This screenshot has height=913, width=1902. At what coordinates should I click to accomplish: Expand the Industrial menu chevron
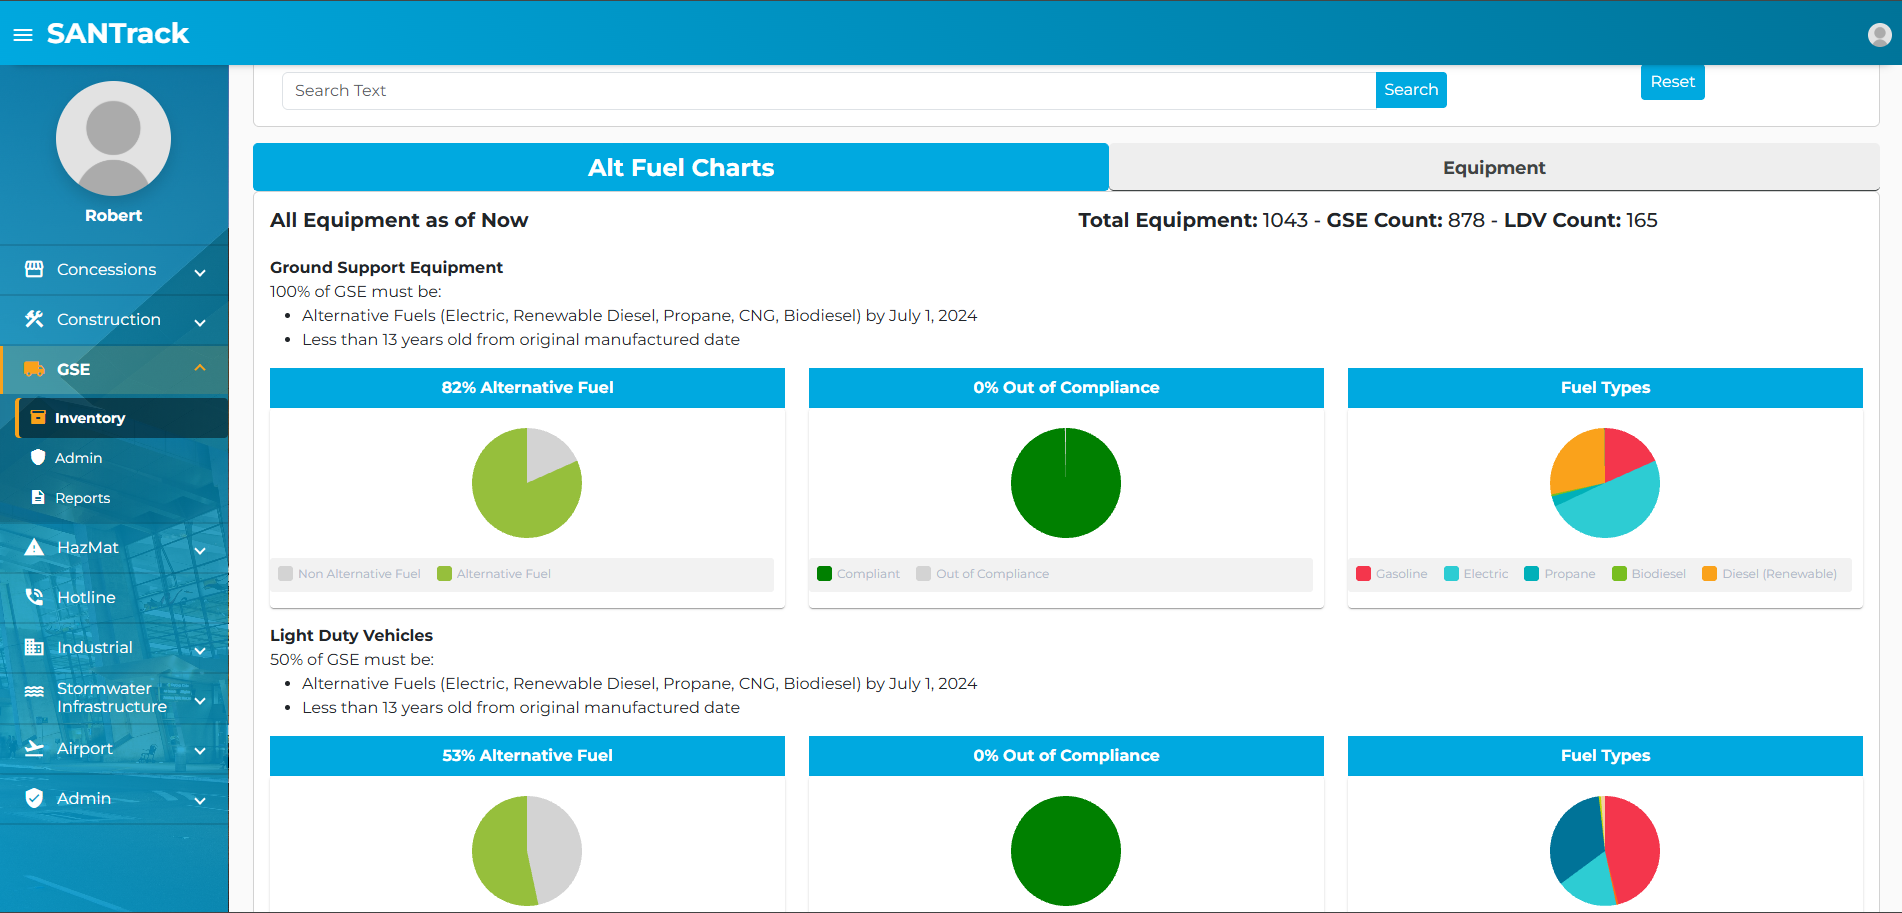(x=200, y=650)
